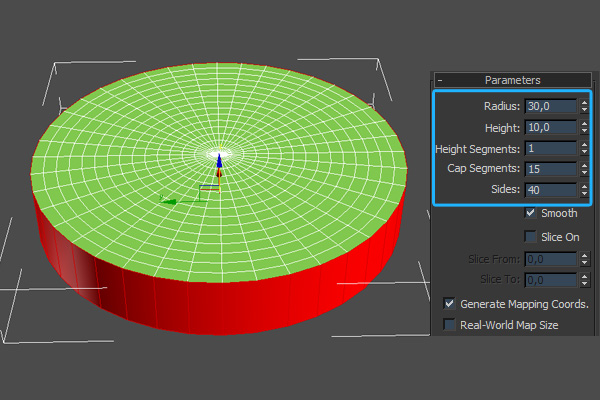Click the Height value field
600x400 pixels.
click(x=550, y=128)
